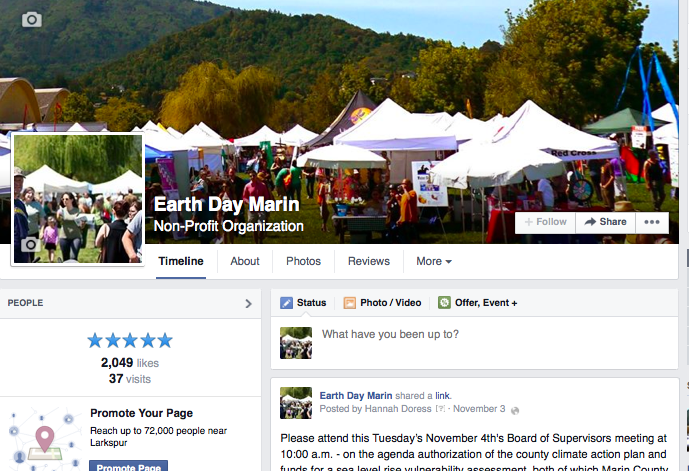Click the Share button

tap(606, 222)
